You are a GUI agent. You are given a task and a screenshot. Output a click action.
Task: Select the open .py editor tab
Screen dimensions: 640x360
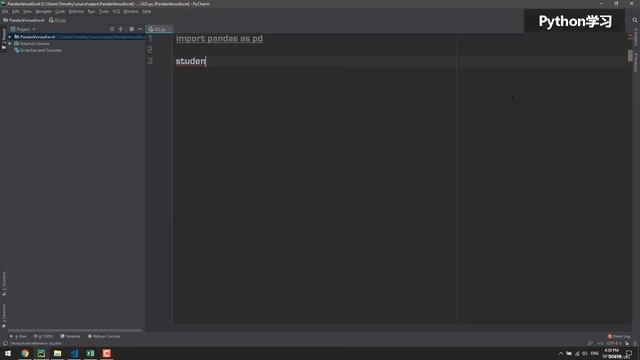point(160,29)
